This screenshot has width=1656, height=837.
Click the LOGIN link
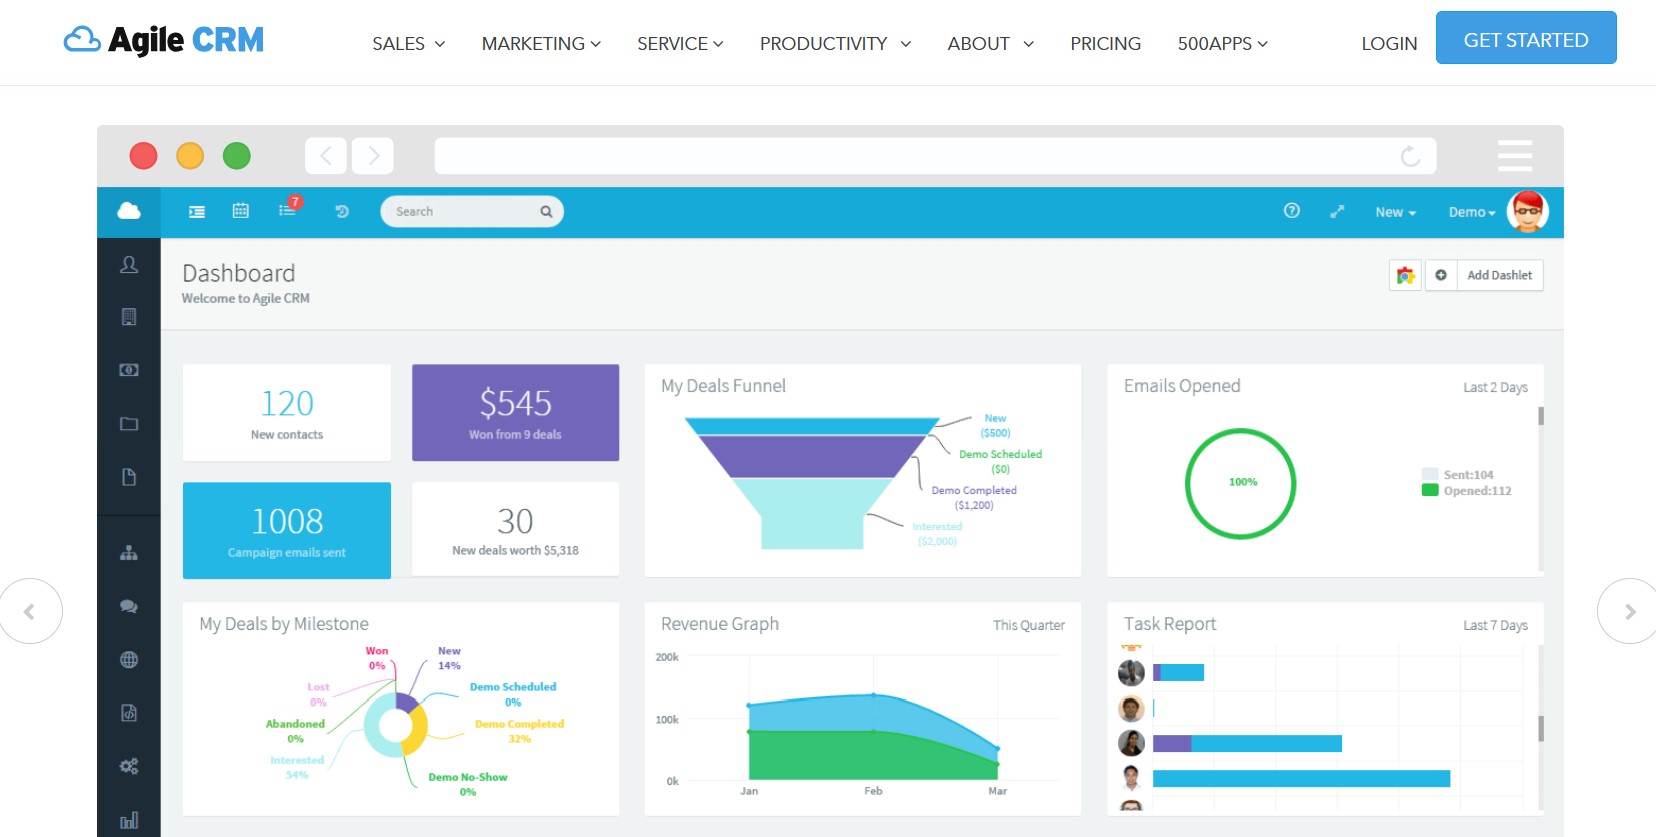1389,44
